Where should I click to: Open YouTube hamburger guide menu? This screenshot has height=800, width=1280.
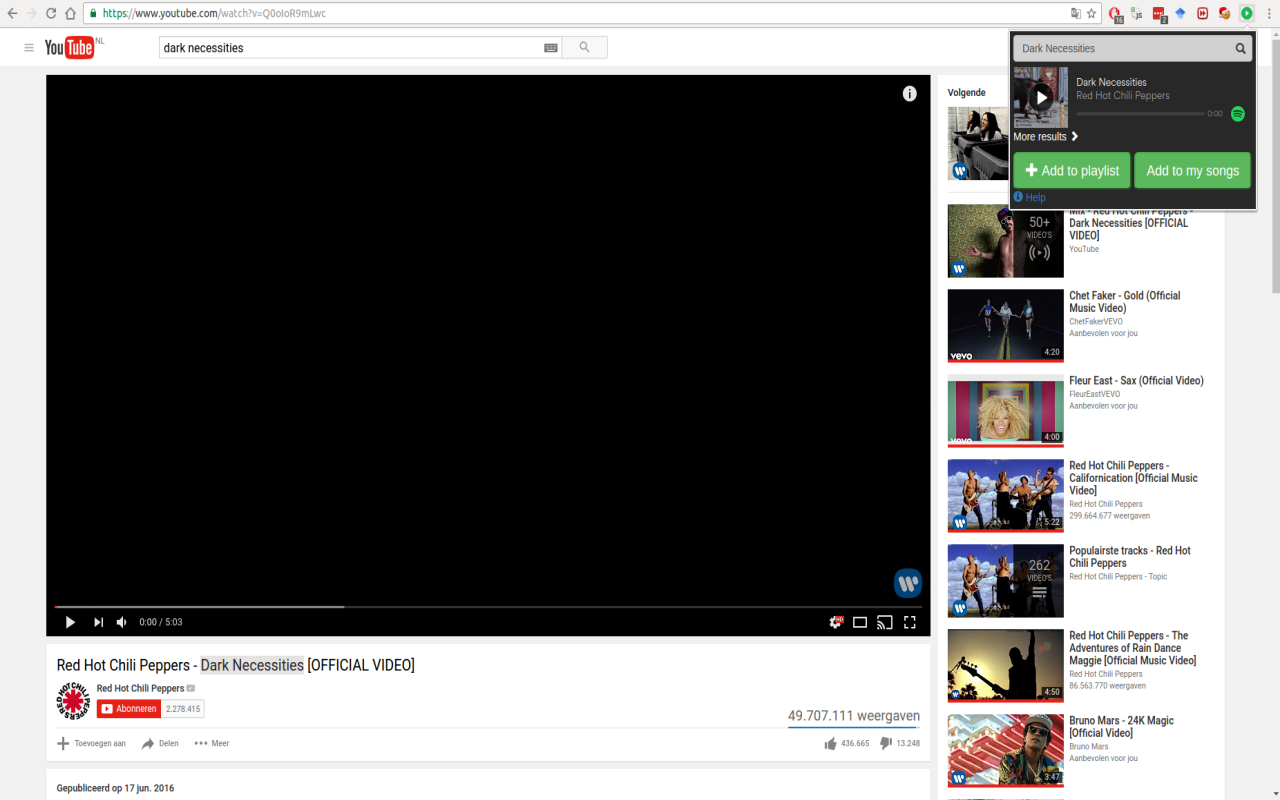[x=29, y=47]
